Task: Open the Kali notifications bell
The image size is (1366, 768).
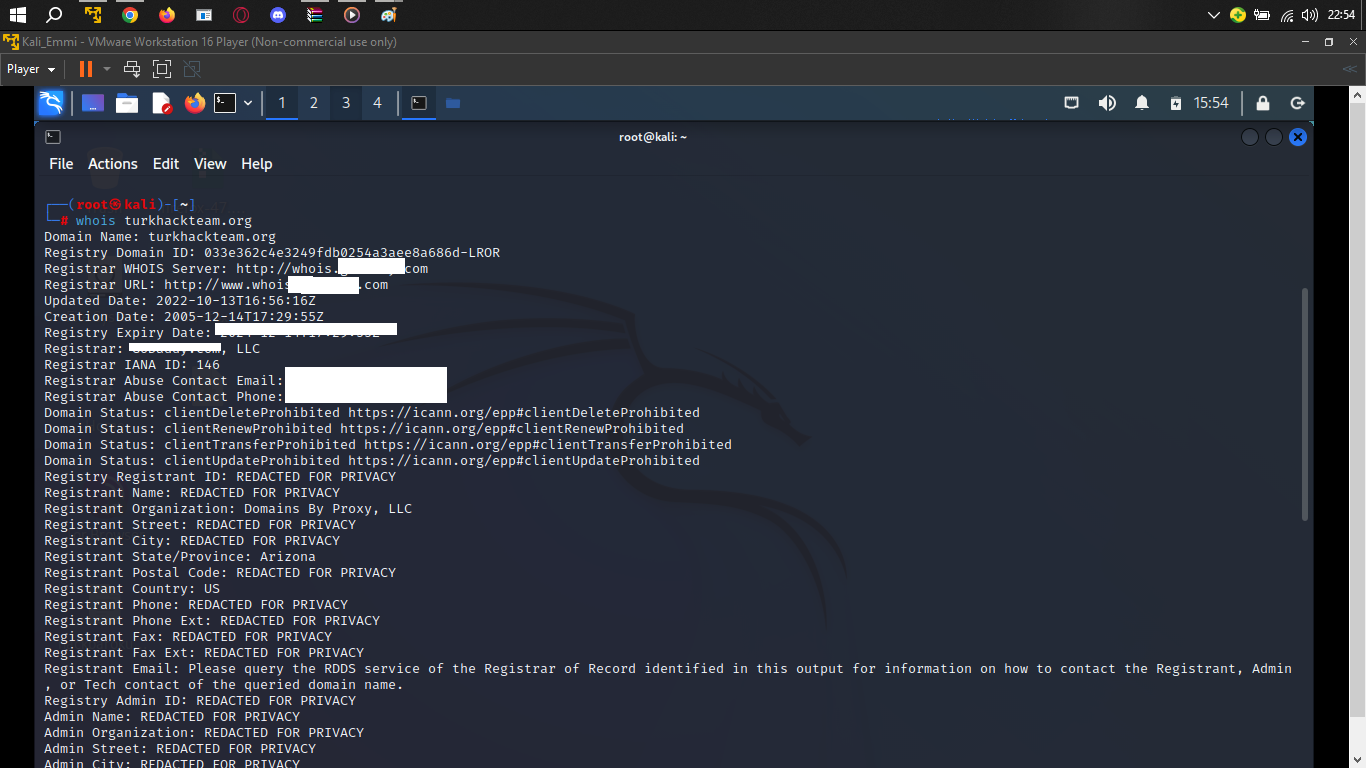Action: point(1142,103)
